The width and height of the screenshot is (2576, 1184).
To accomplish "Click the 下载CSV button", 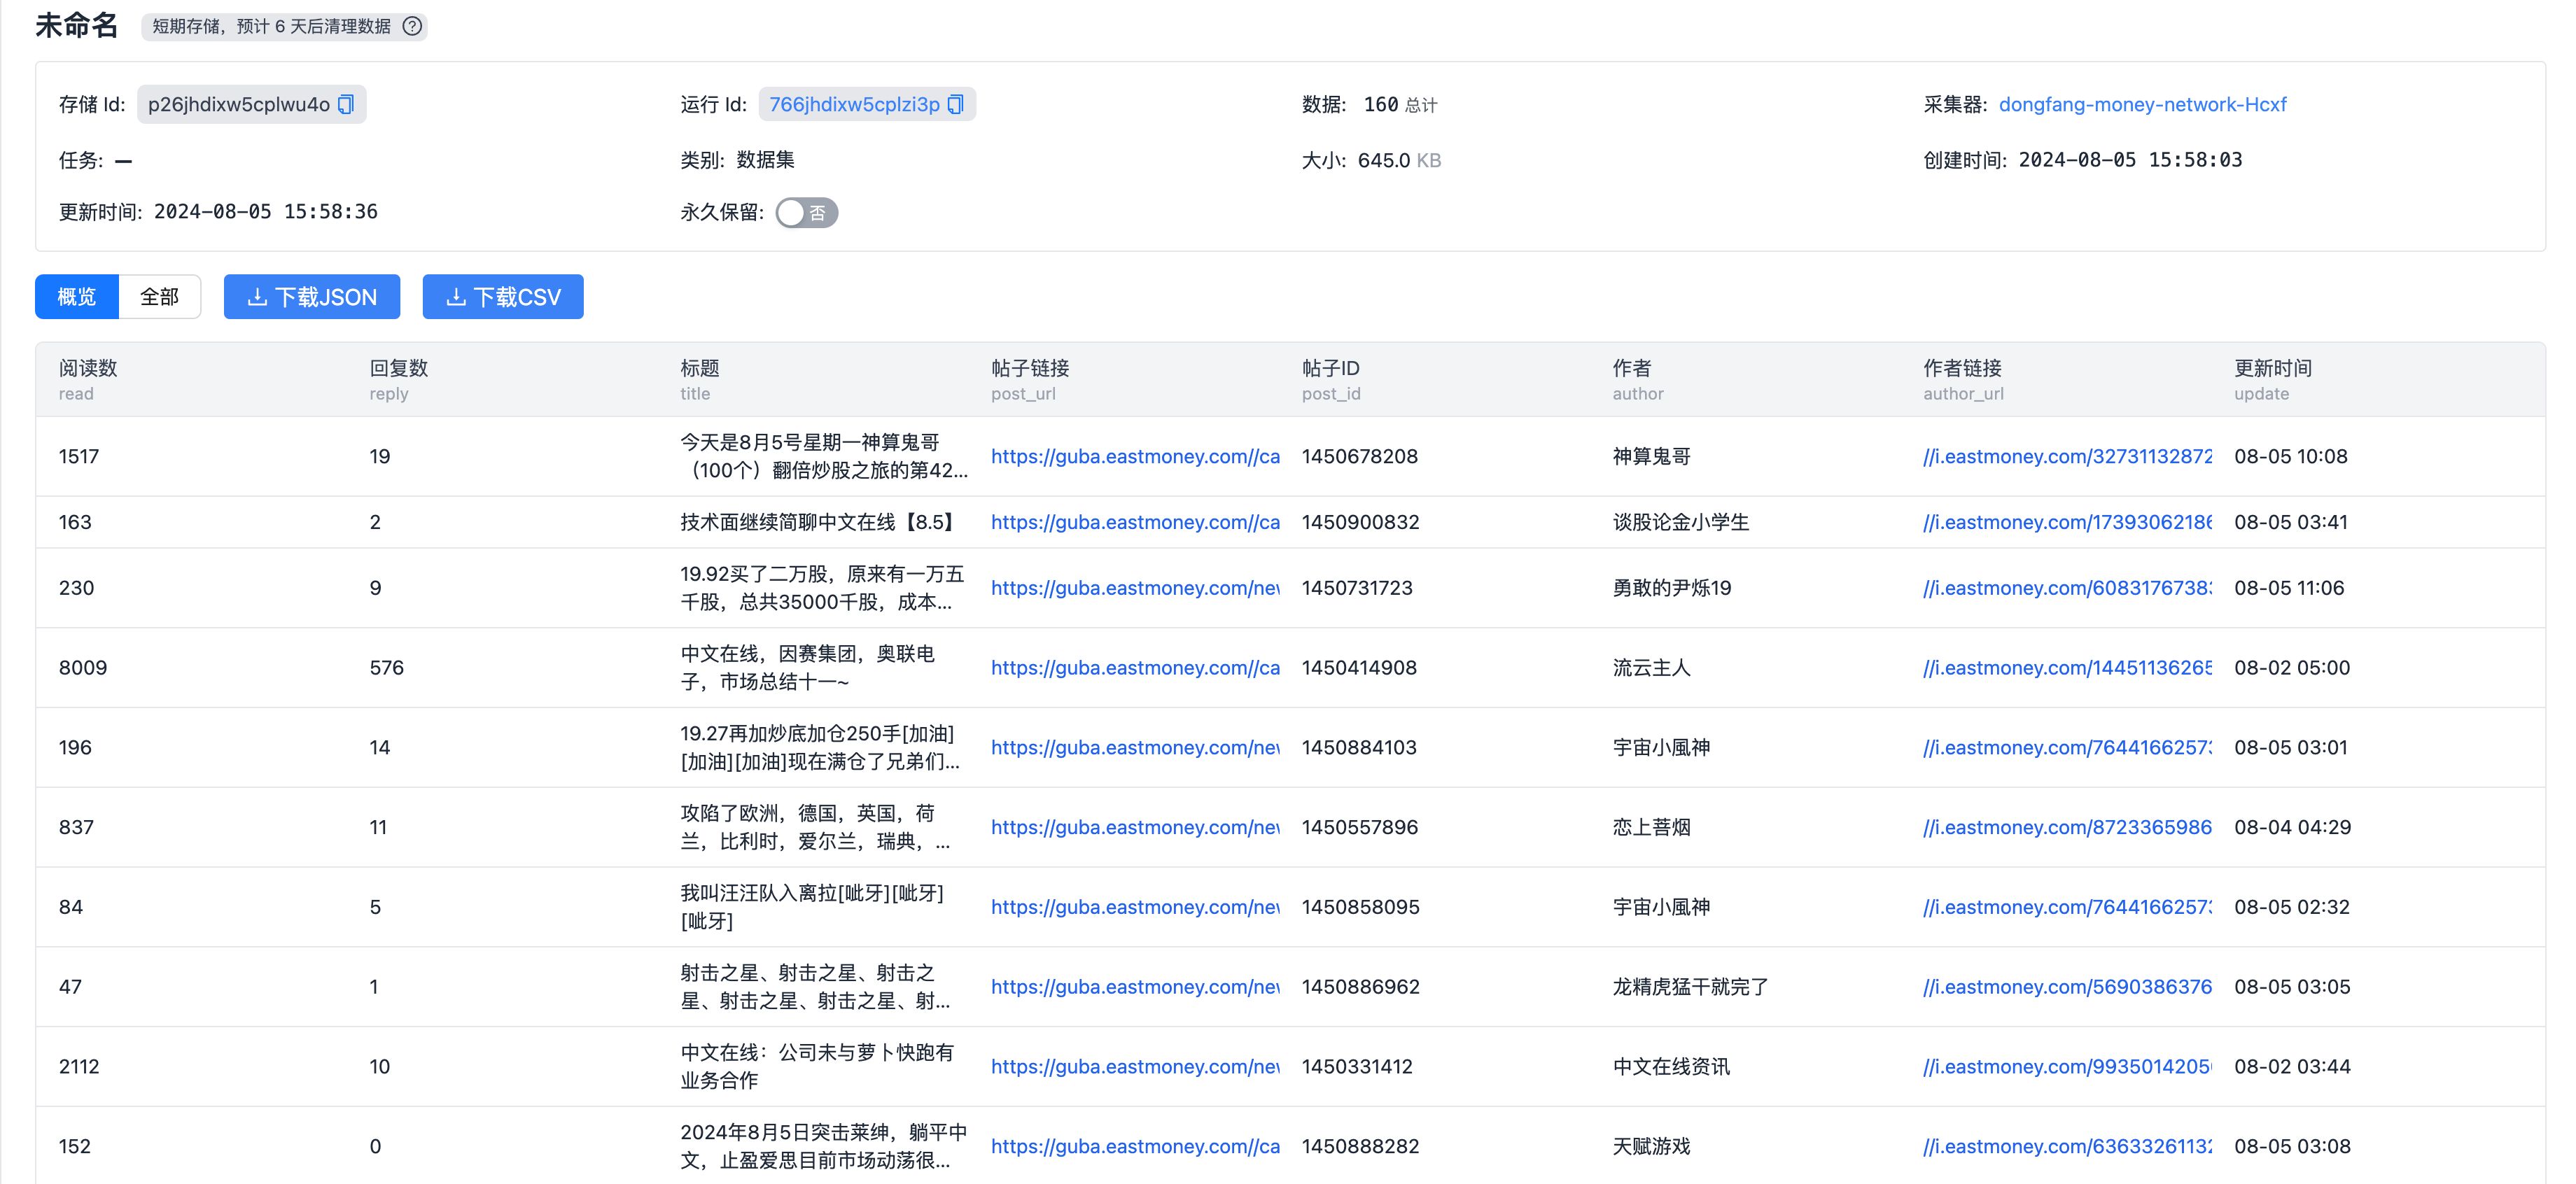I will coord(503,297).
